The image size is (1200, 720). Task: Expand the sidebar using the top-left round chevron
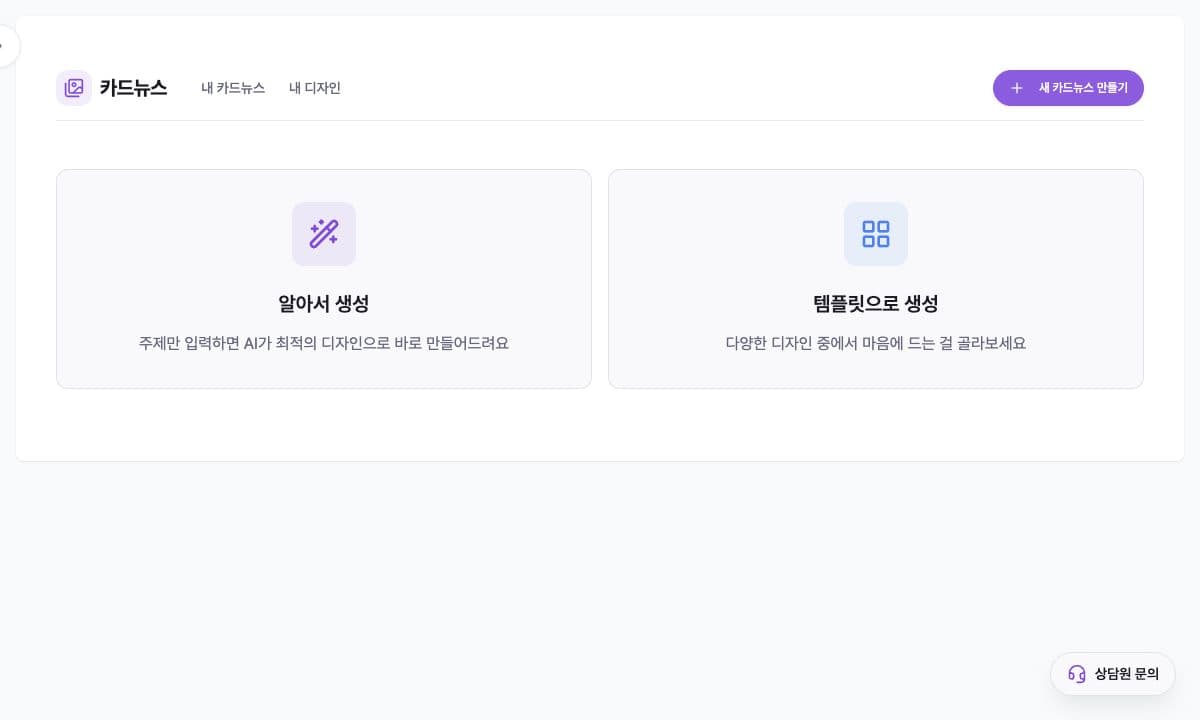coord(4,46)
